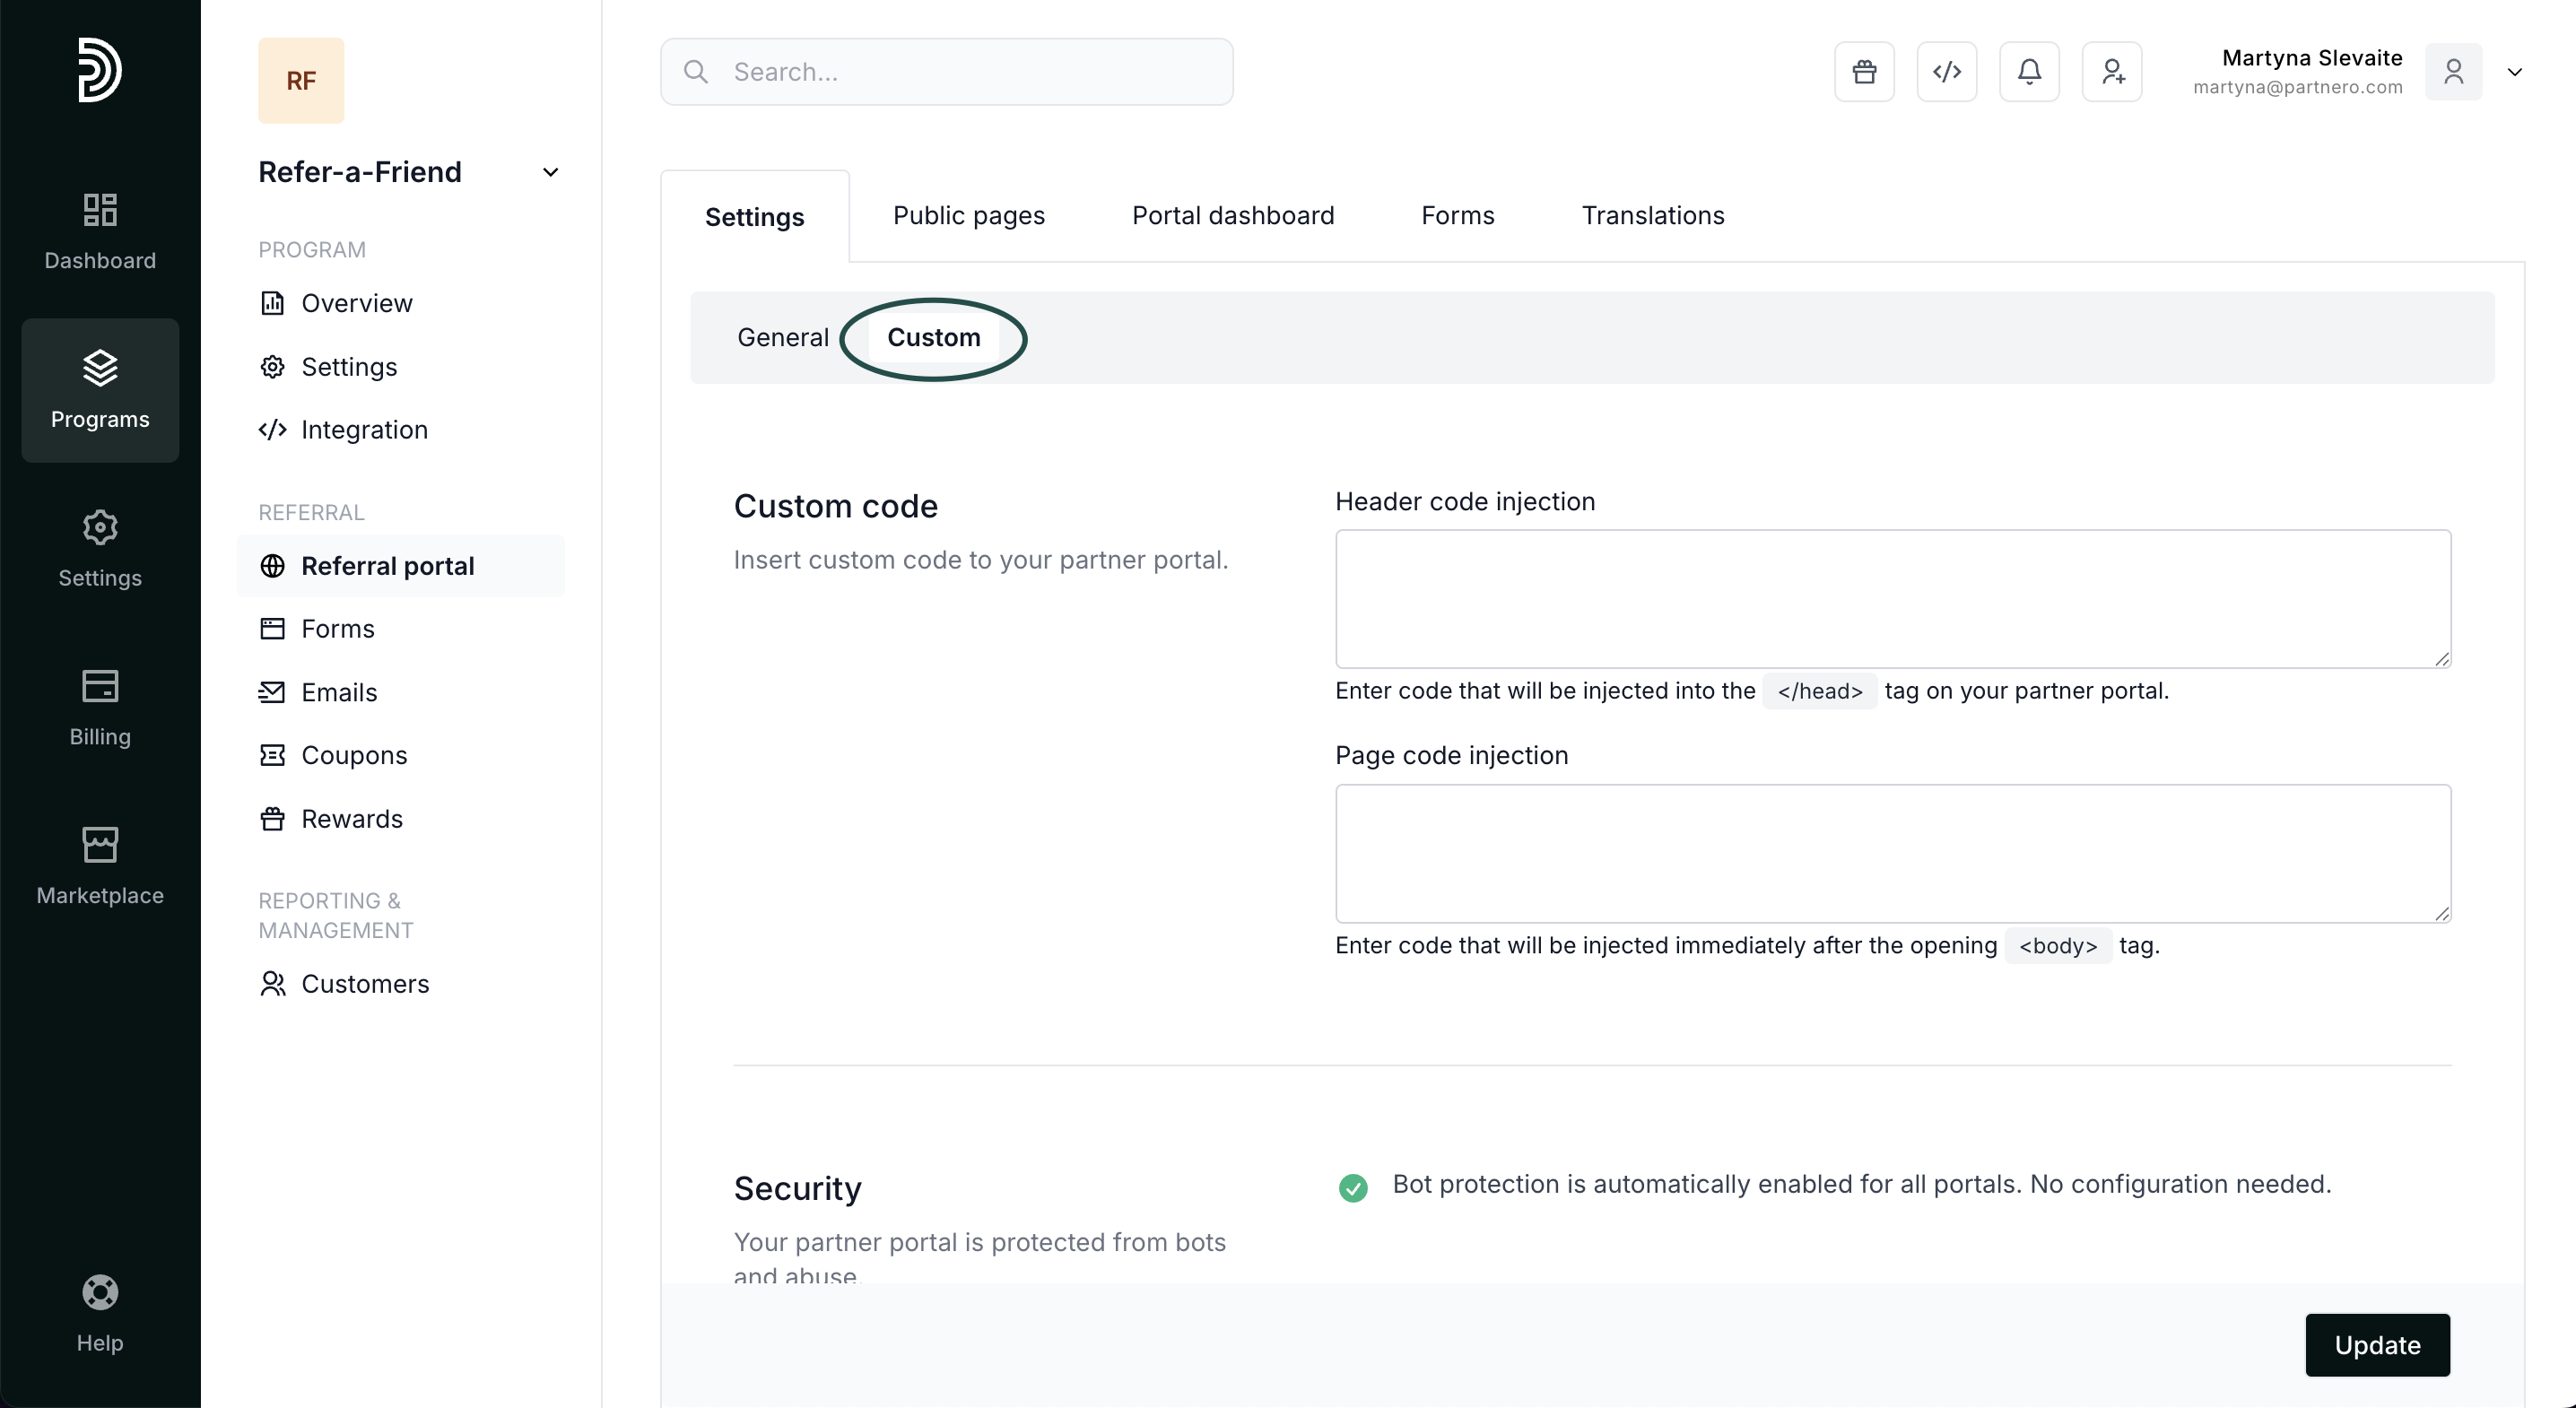
Task: Click into the Header code injection textarea
Action: [1892, 598]
